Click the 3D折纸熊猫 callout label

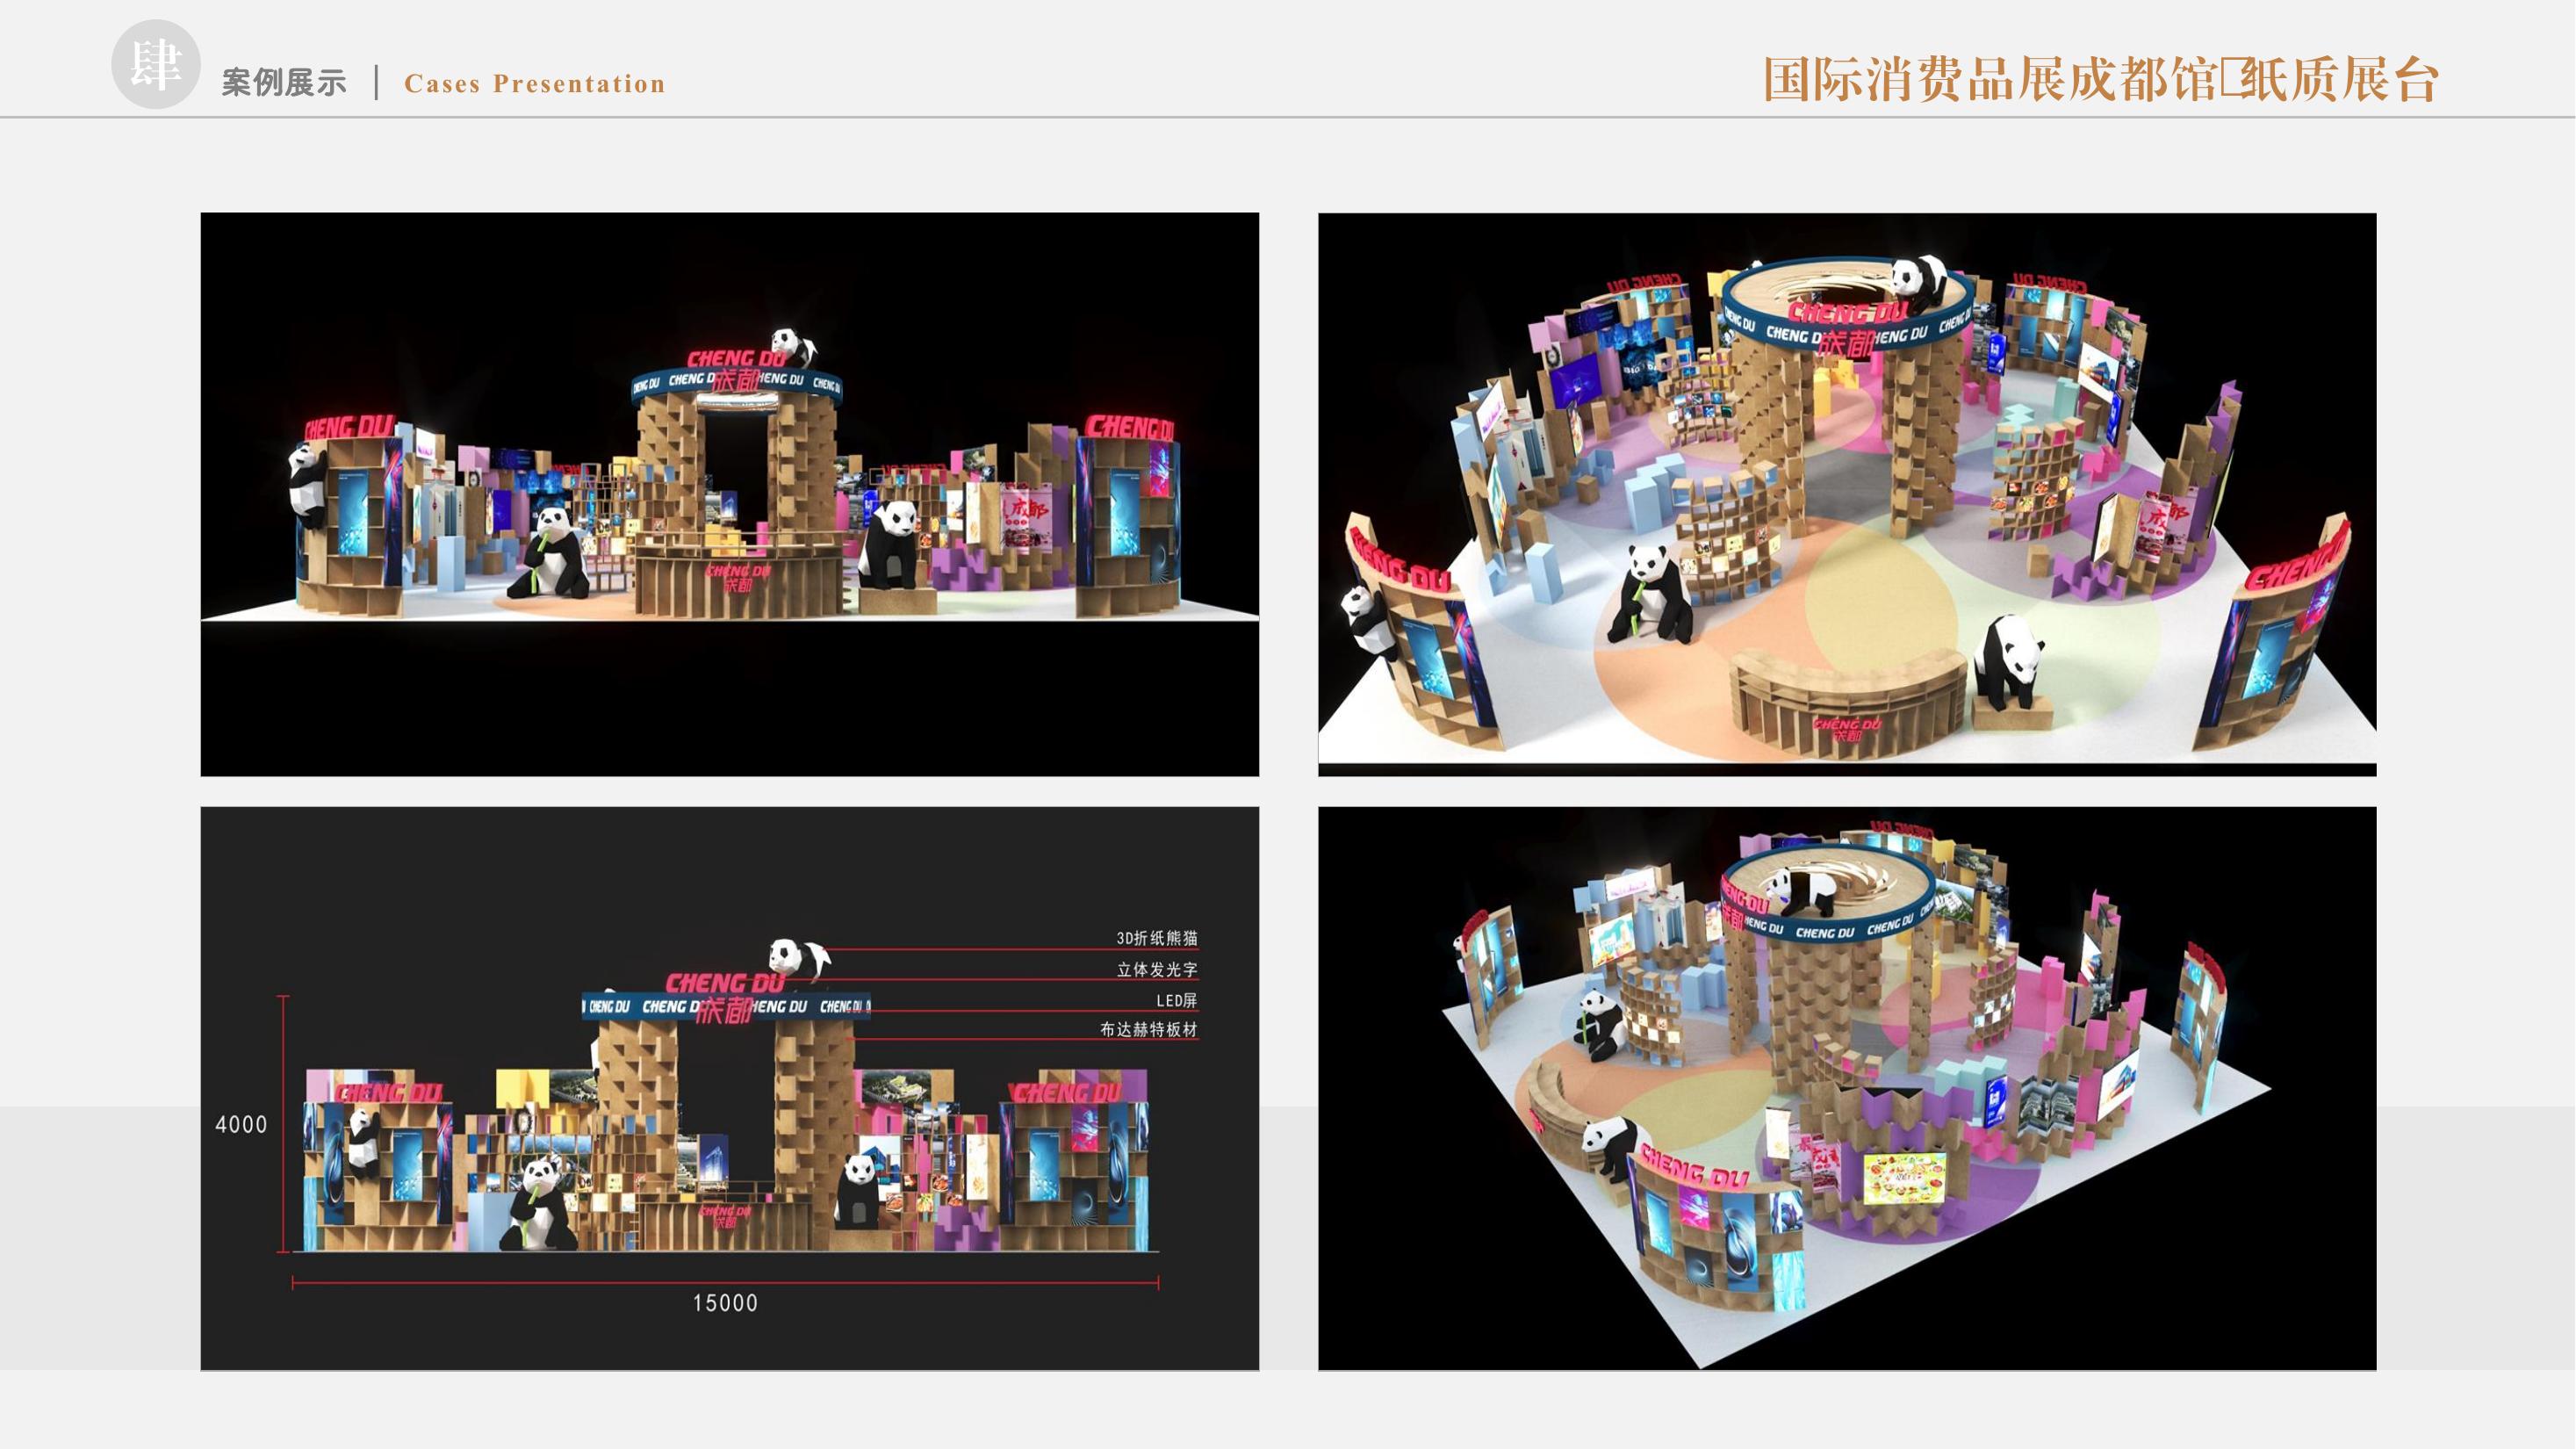[x=1157, y=938]
